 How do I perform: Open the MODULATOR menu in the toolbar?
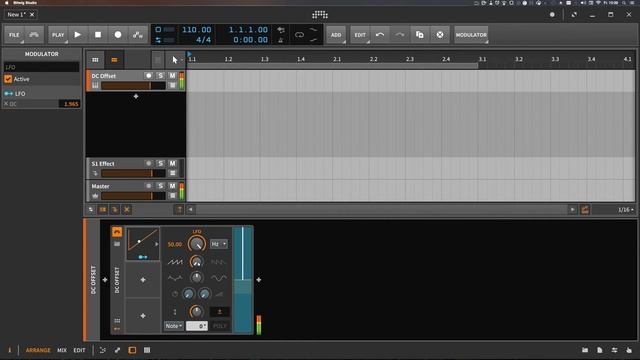click(x=471, y=35)
